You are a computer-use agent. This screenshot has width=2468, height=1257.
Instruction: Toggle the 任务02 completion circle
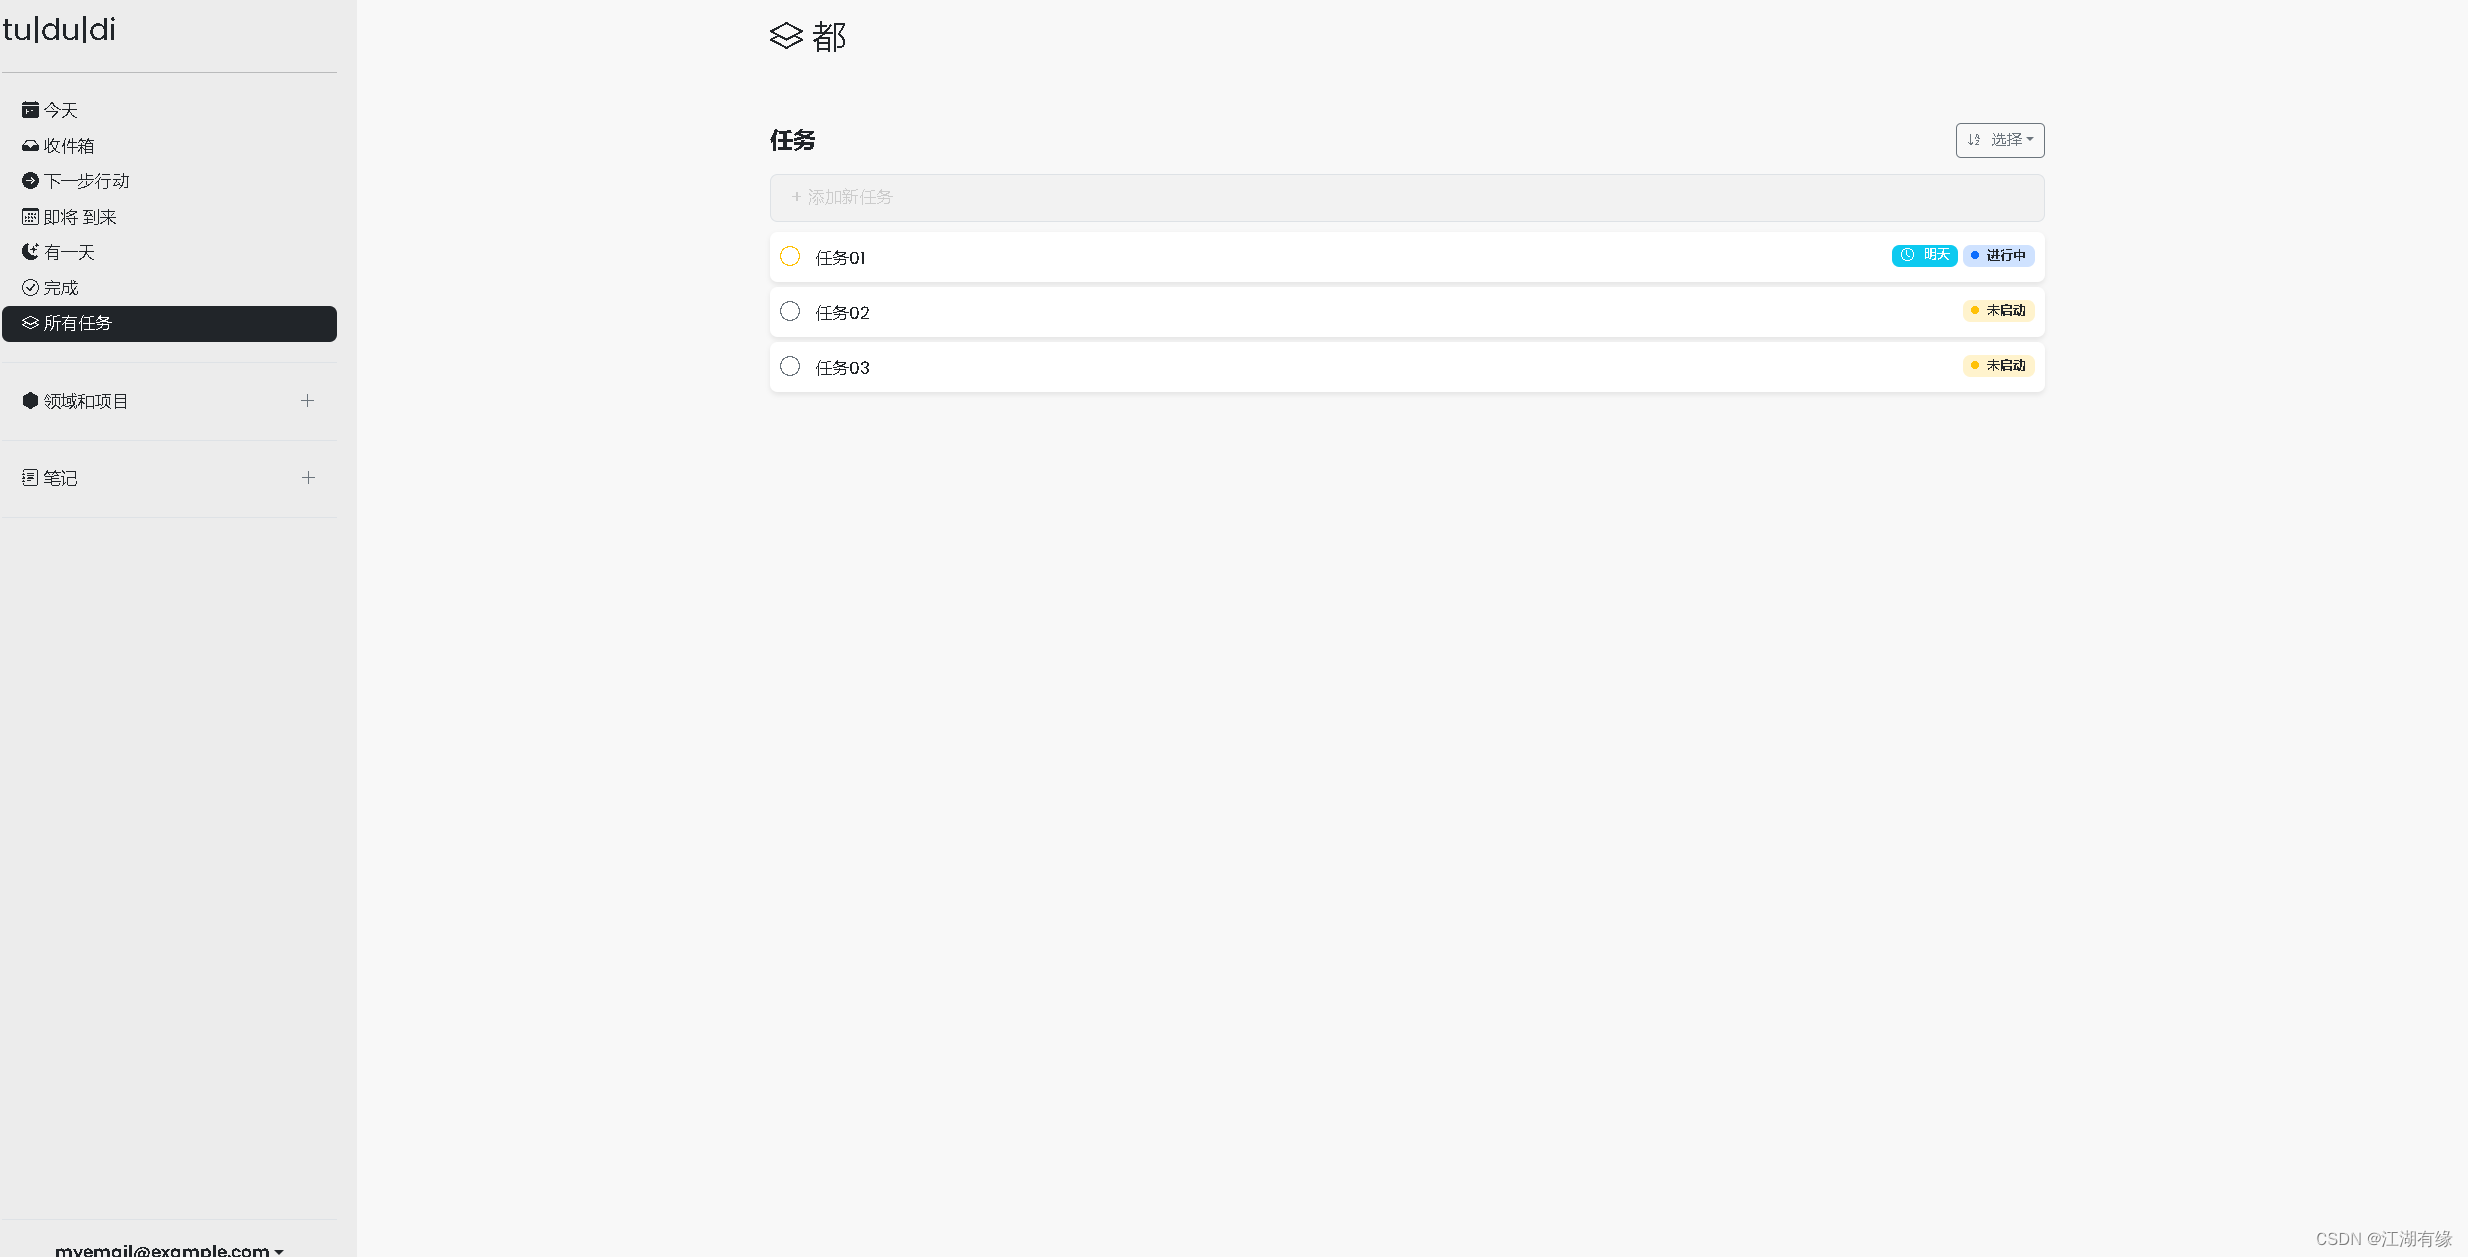(790, 312)
